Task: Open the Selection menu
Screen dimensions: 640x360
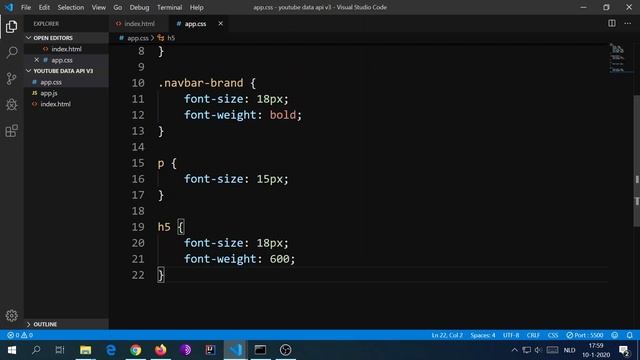Action: click(x=71, y=7)
